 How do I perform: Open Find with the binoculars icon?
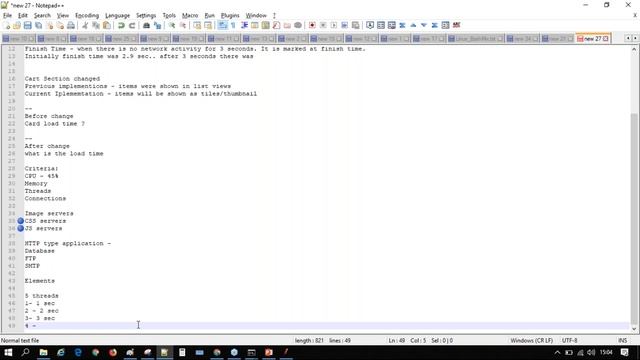pos(146,25)
